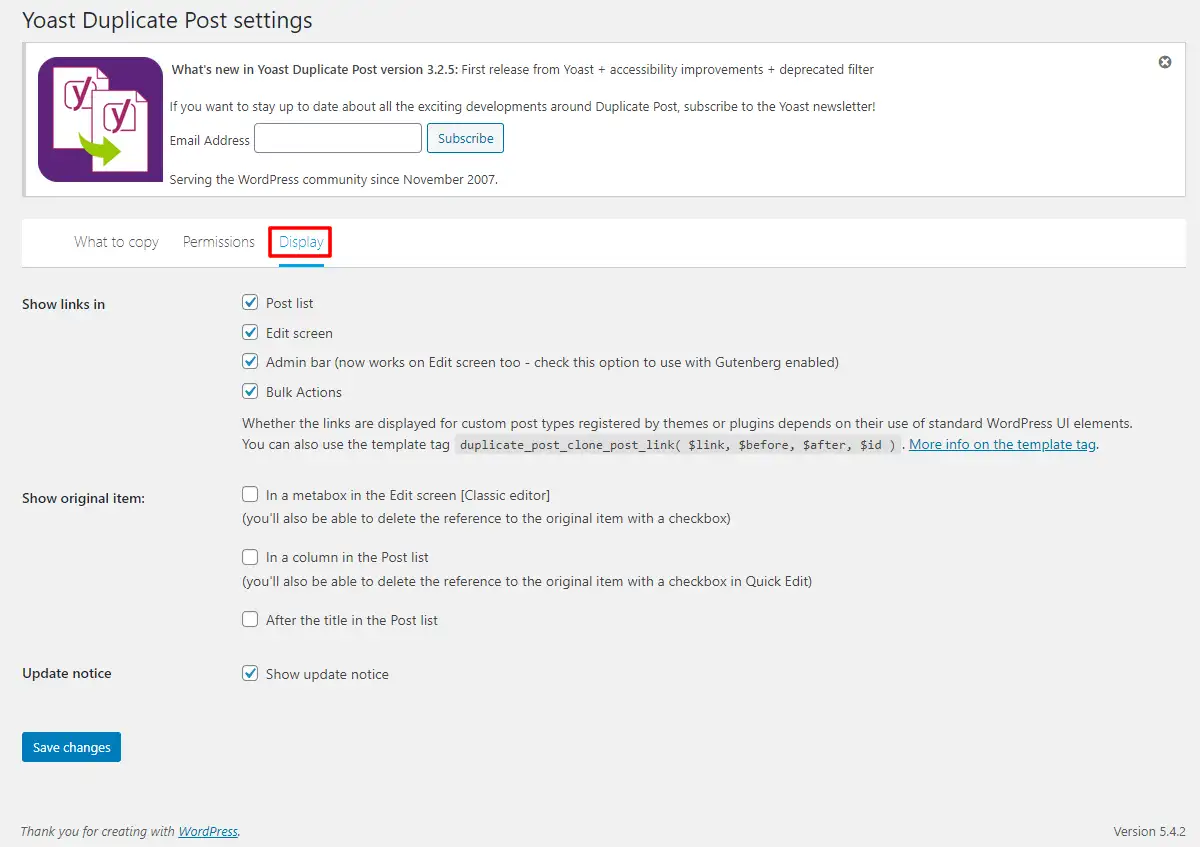The image size is (1200, 847).
Task: Uncheck the Bulk Actions checkbox
Action: click(250, 392)
